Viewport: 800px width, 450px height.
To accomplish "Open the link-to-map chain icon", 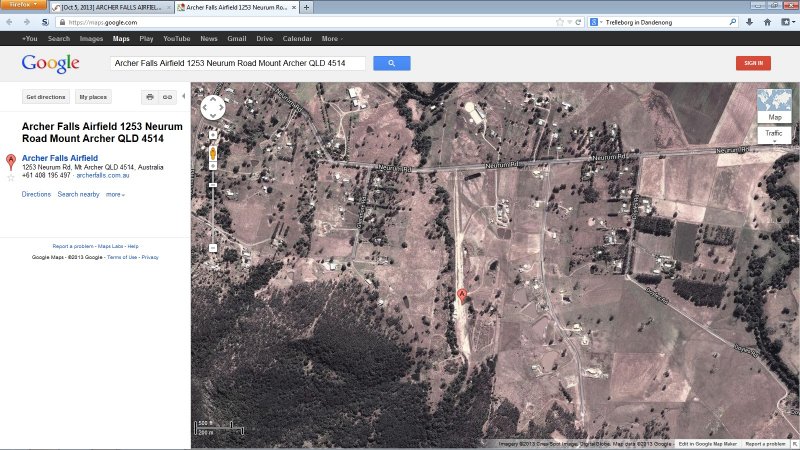I will pos(167,97).
